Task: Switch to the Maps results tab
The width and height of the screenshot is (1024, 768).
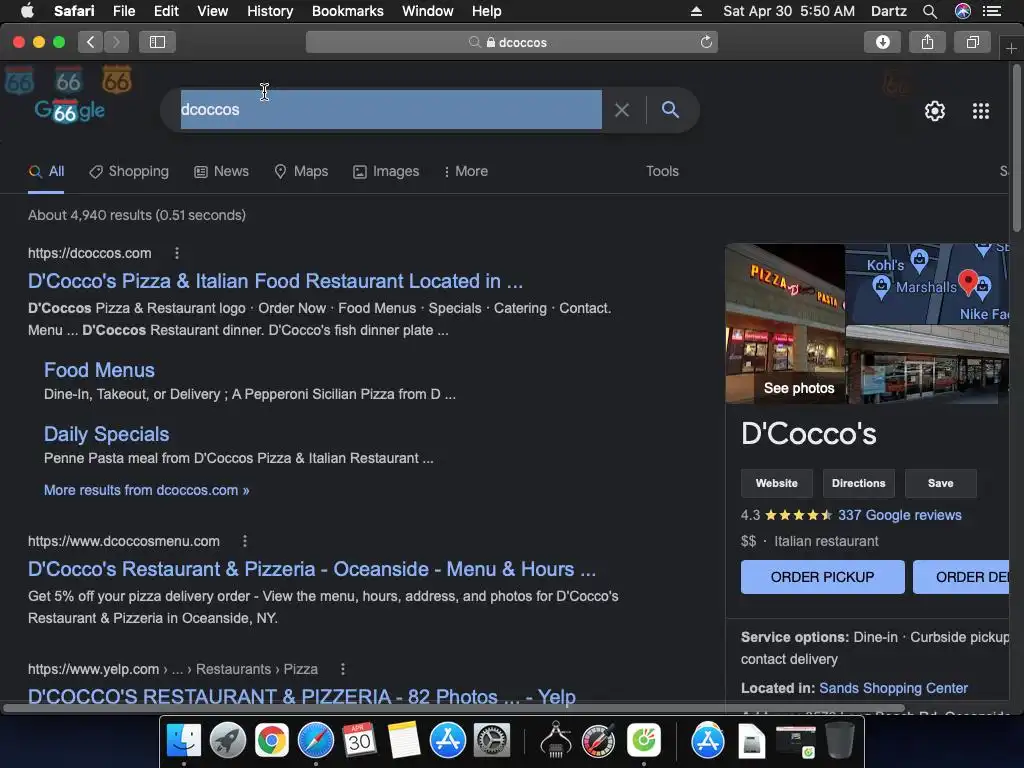Action: pos(301,172)
